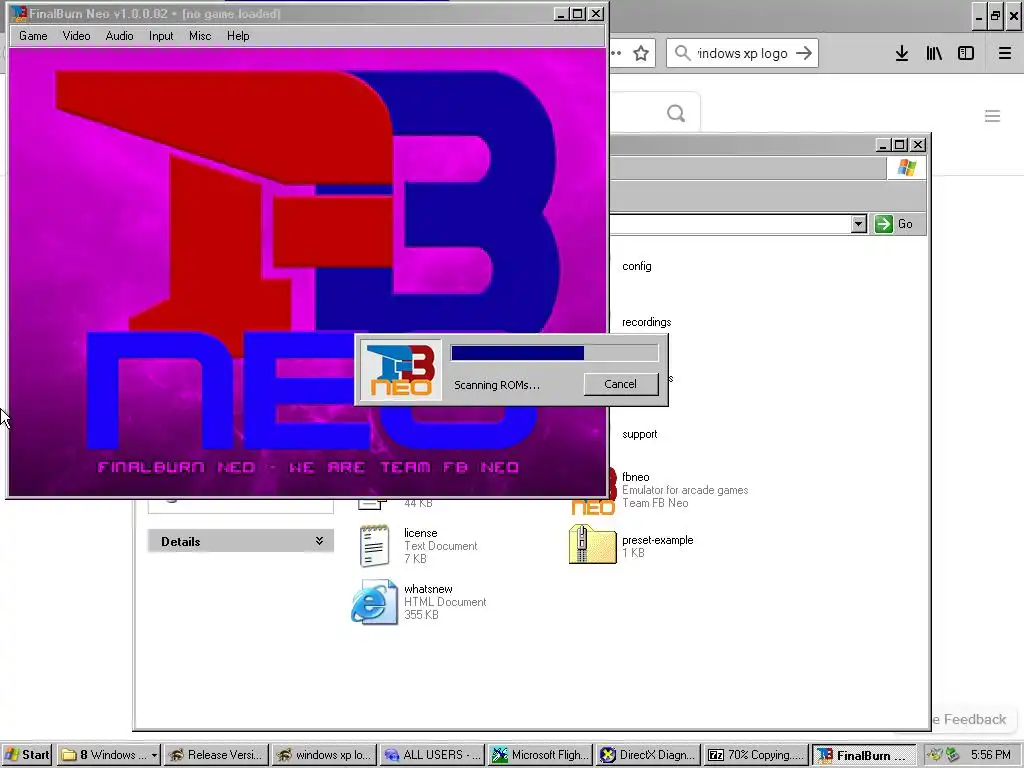
Task: Bookmark page with the browser star icon
Action: point(641,54)
